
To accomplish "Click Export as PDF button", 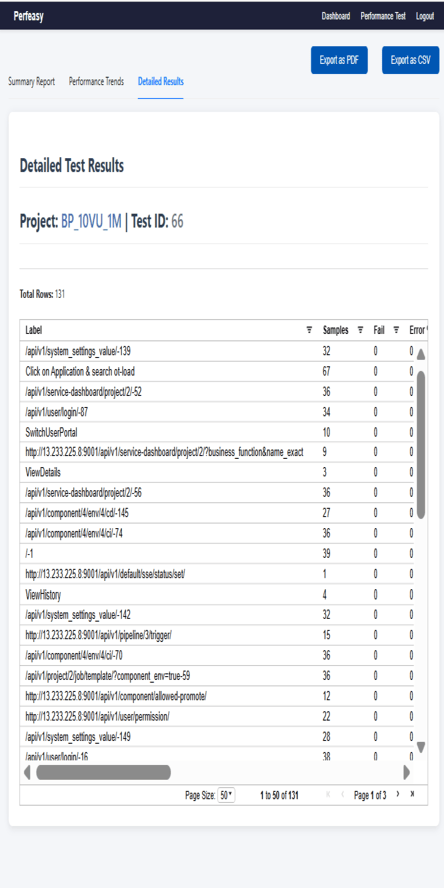I will click(339, 60).
